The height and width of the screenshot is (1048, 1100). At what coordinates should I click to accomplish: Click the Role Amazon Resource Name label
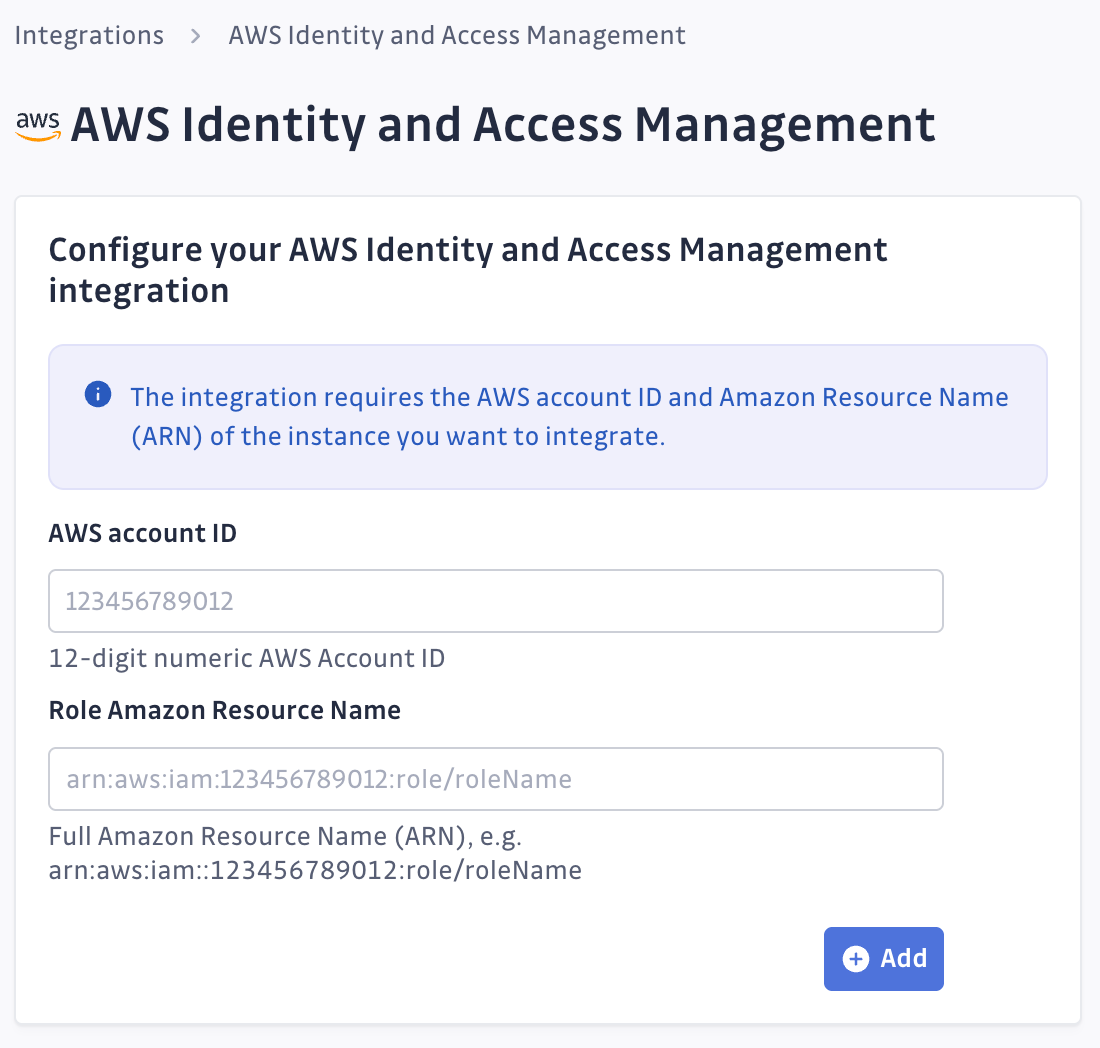224,710
